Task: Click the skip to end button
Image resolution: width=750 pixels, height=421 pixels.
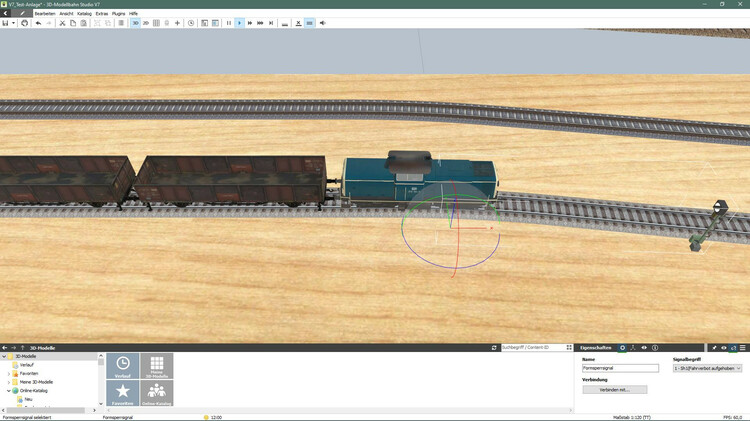Action: [x=271, y=23]
